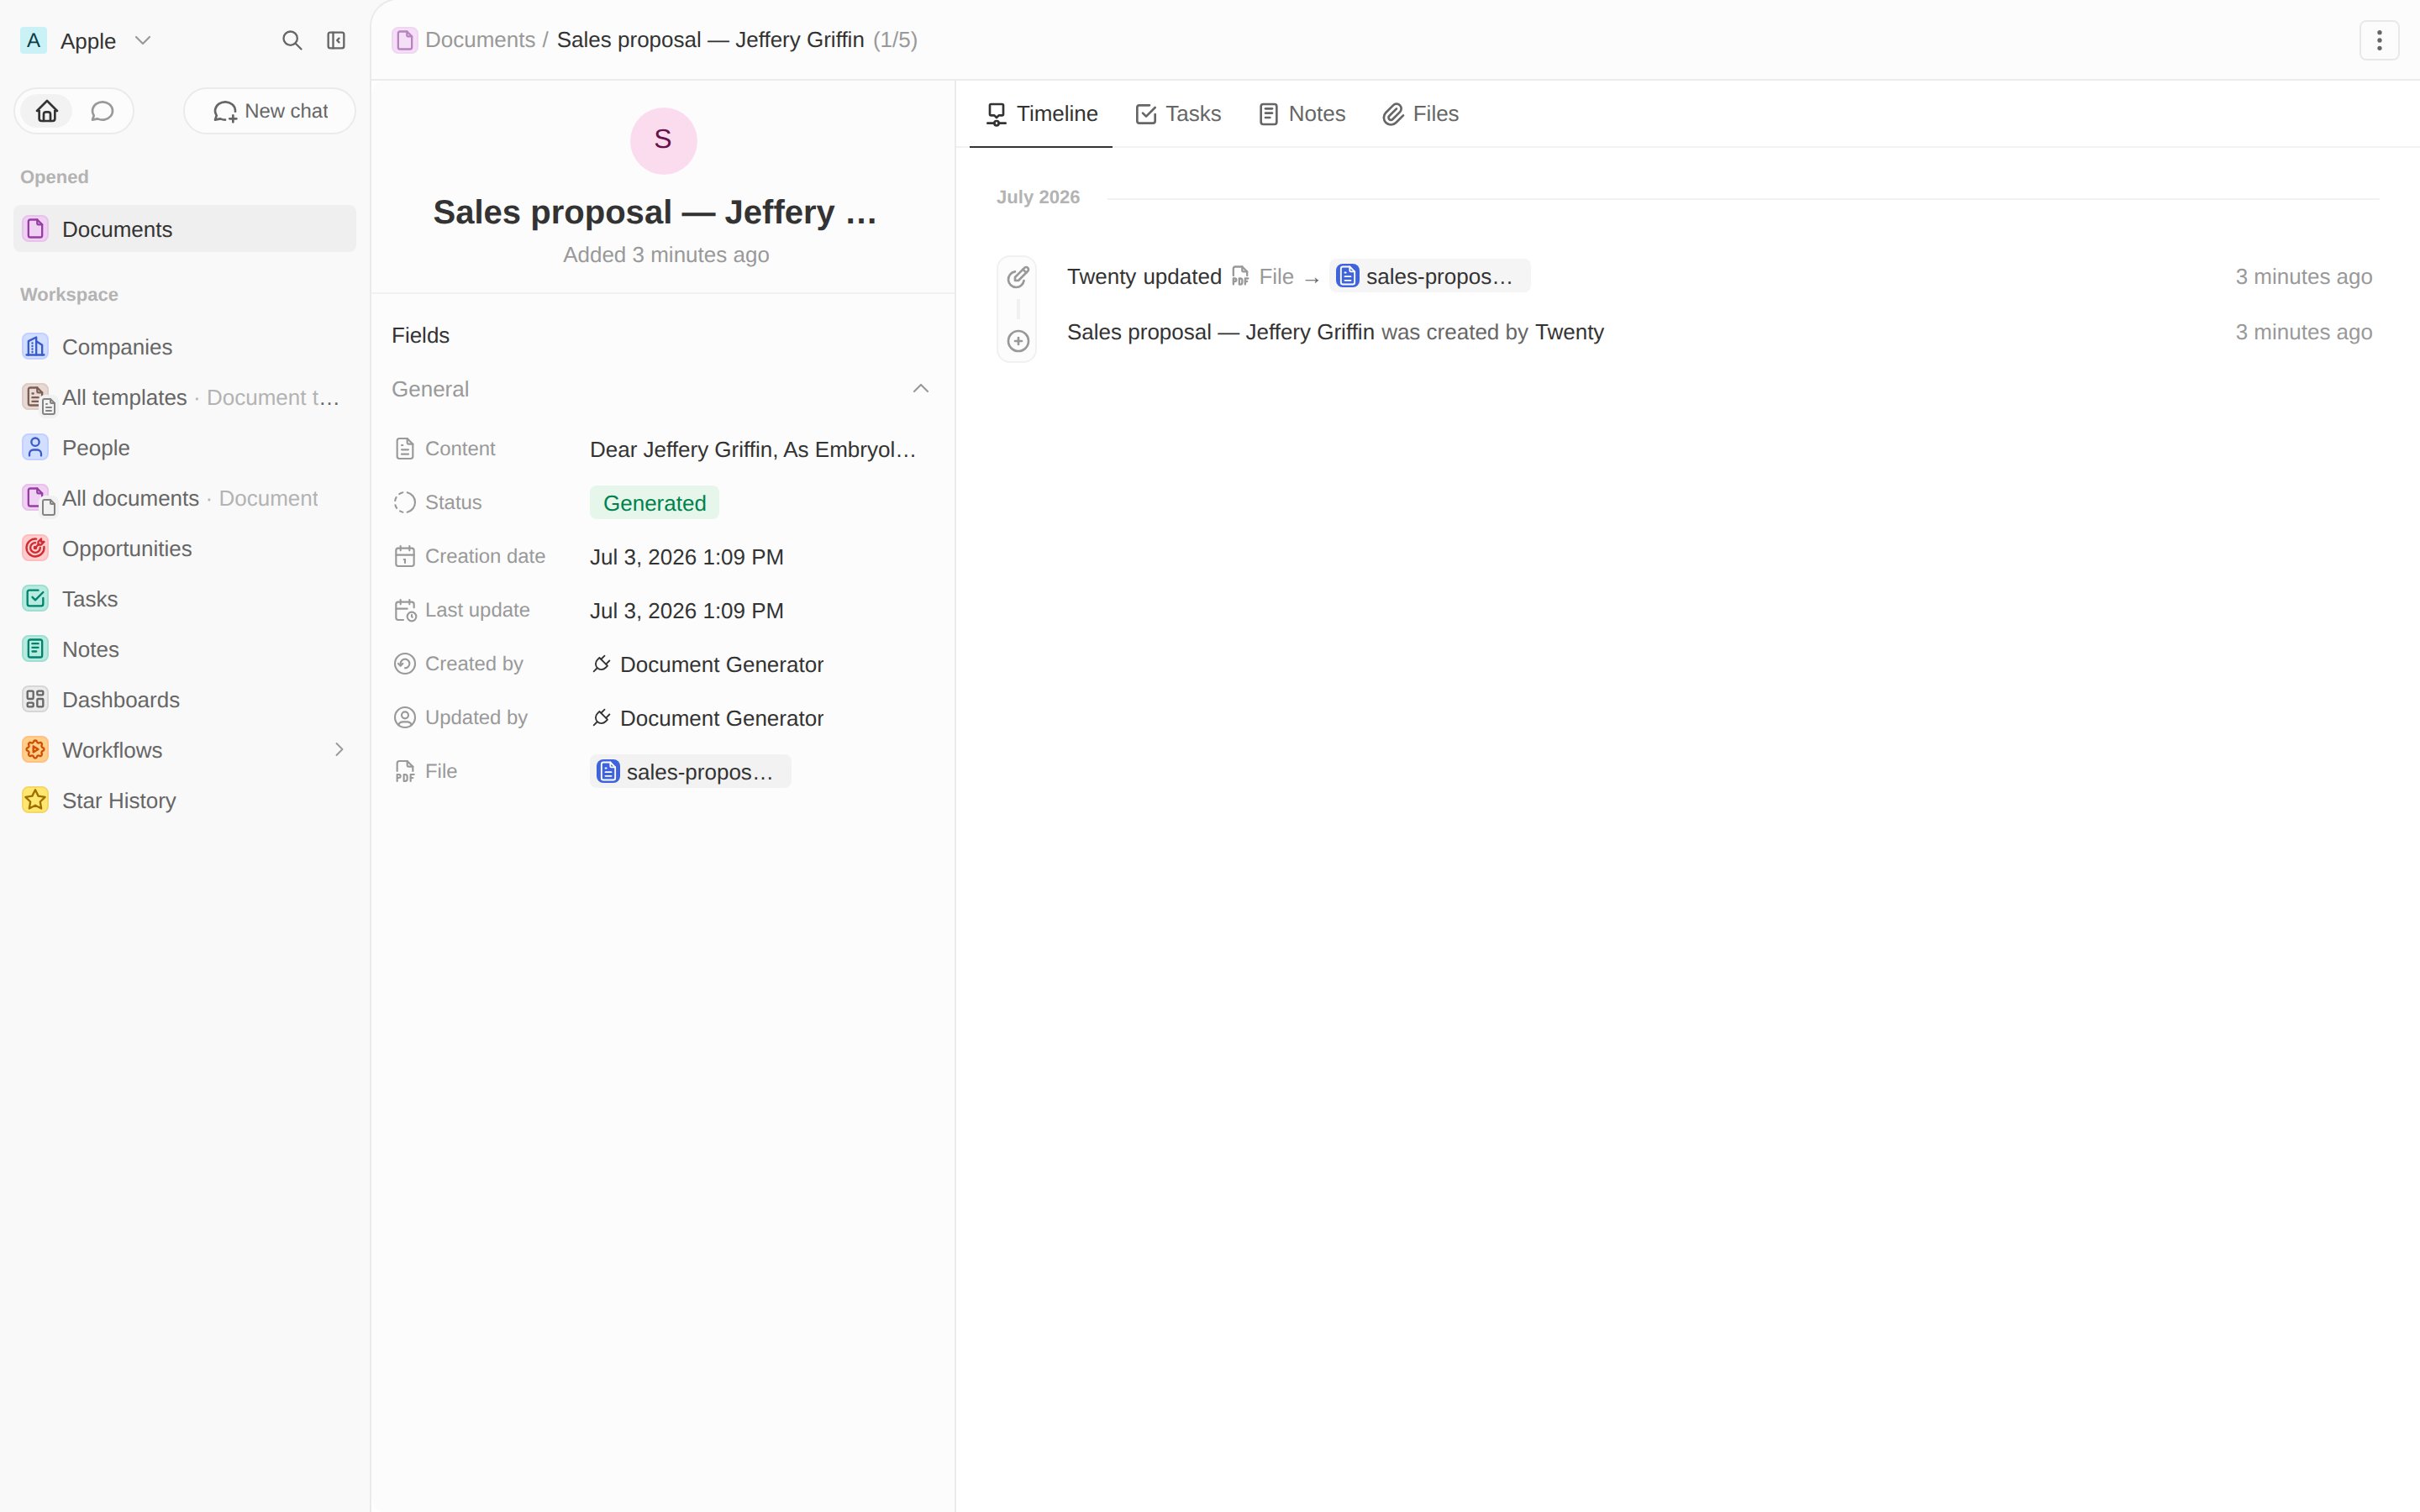Switch to the Timeline tab
This screenshot has height=1512, width=2420.
click(1041, 114)
